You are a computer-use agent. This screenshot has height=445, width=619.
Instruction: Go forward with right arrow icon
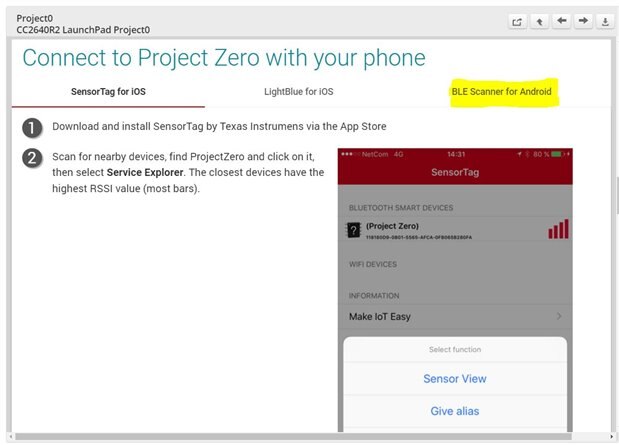click(583, 21)
